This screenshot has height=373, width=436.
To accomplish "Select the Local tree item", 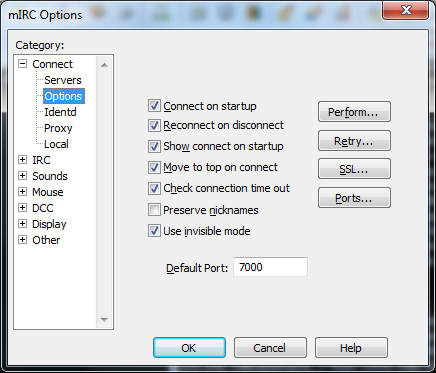I will coord(56,144).
